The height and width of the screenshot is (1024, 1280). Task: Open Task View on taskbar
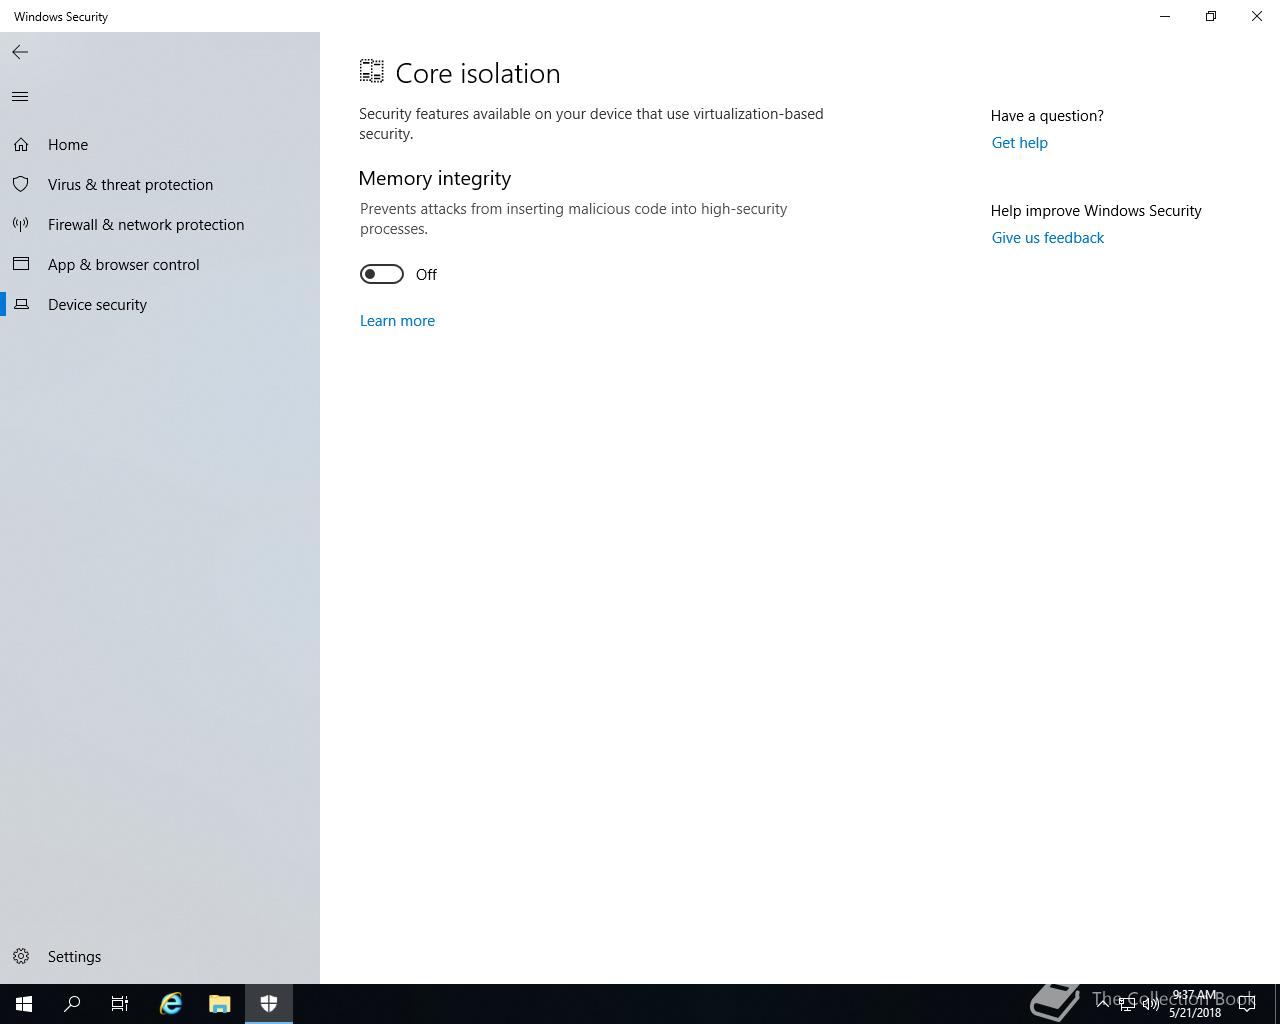pos(120,1004)
